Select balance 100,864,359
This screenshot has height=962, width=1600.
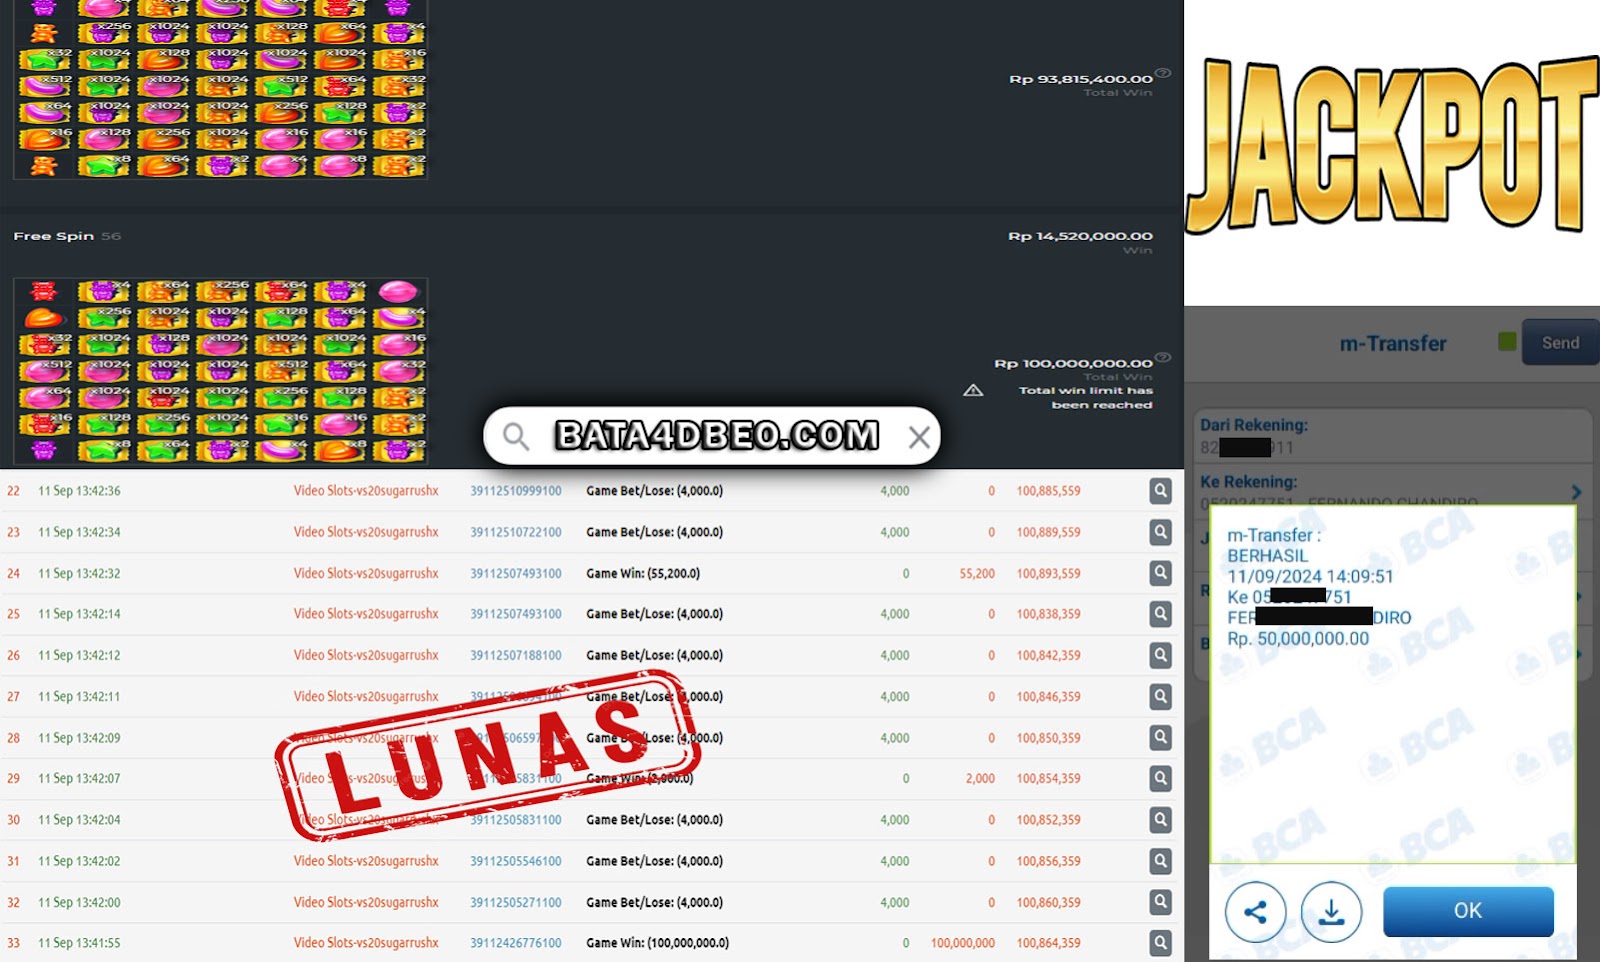pos(1048,943)
